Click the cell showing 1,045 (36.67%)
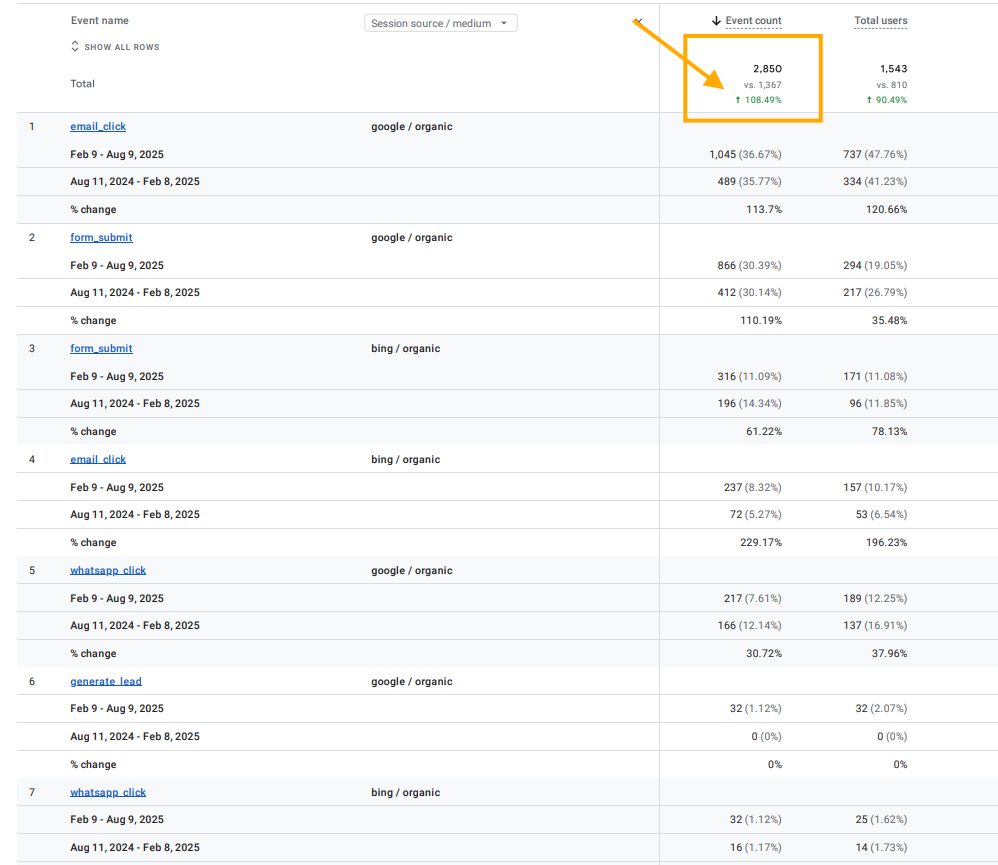This screenshot has width=998, height=865. (x=745, y=155)
